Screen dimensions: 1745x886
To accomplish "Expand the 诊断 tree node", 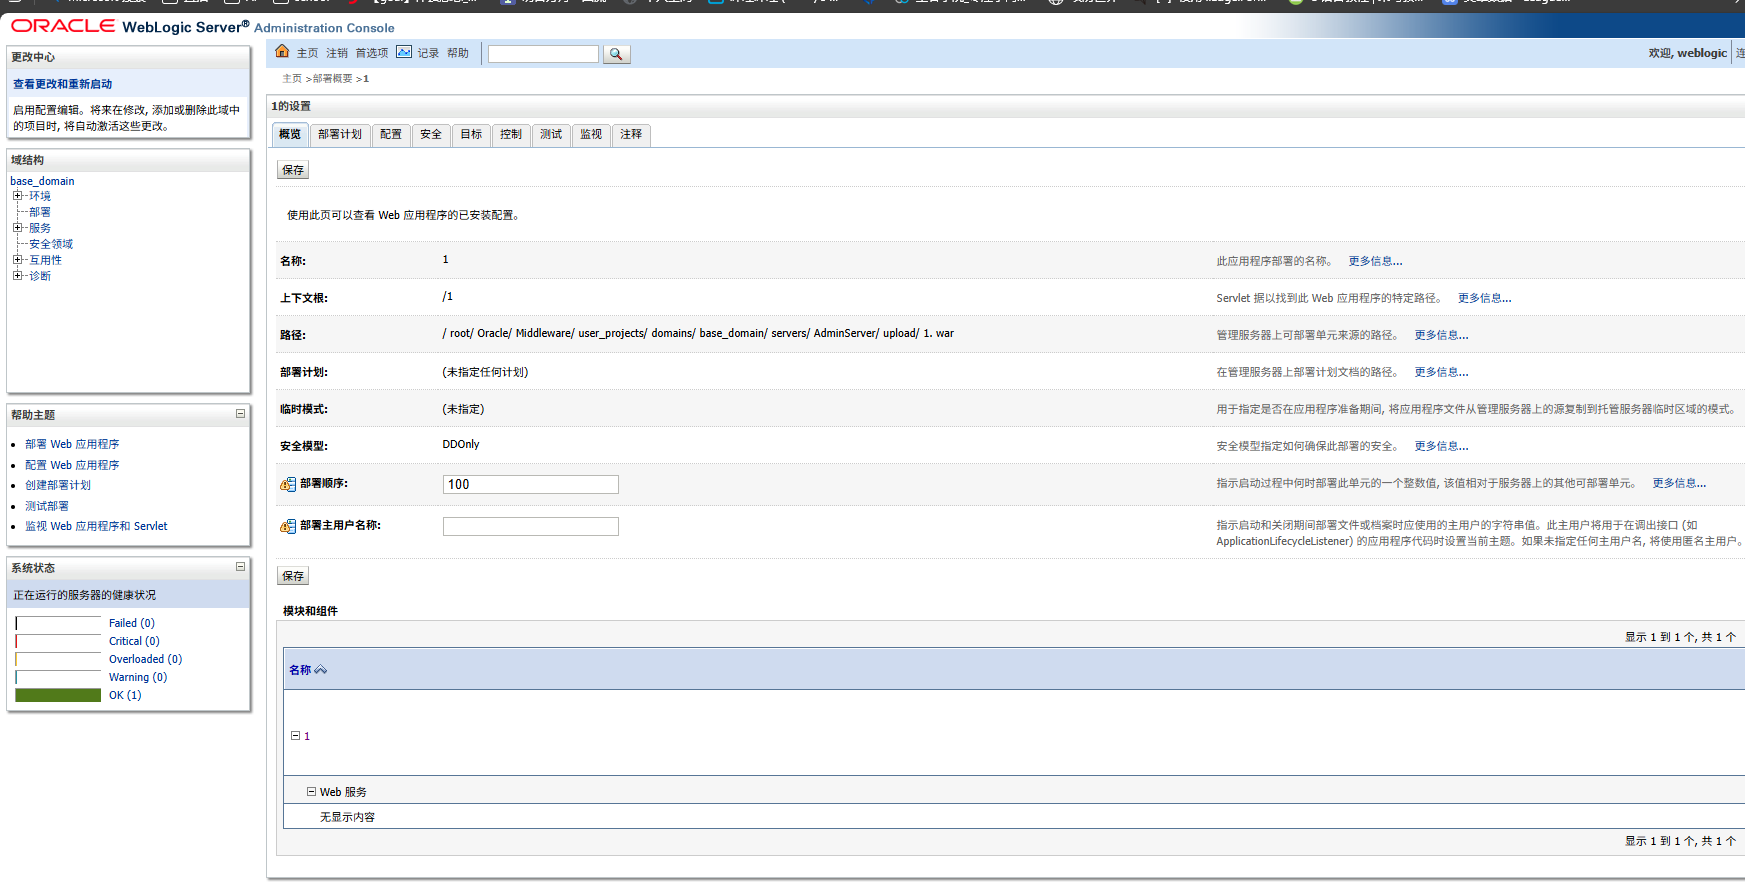I will click(x=18, y=276).
